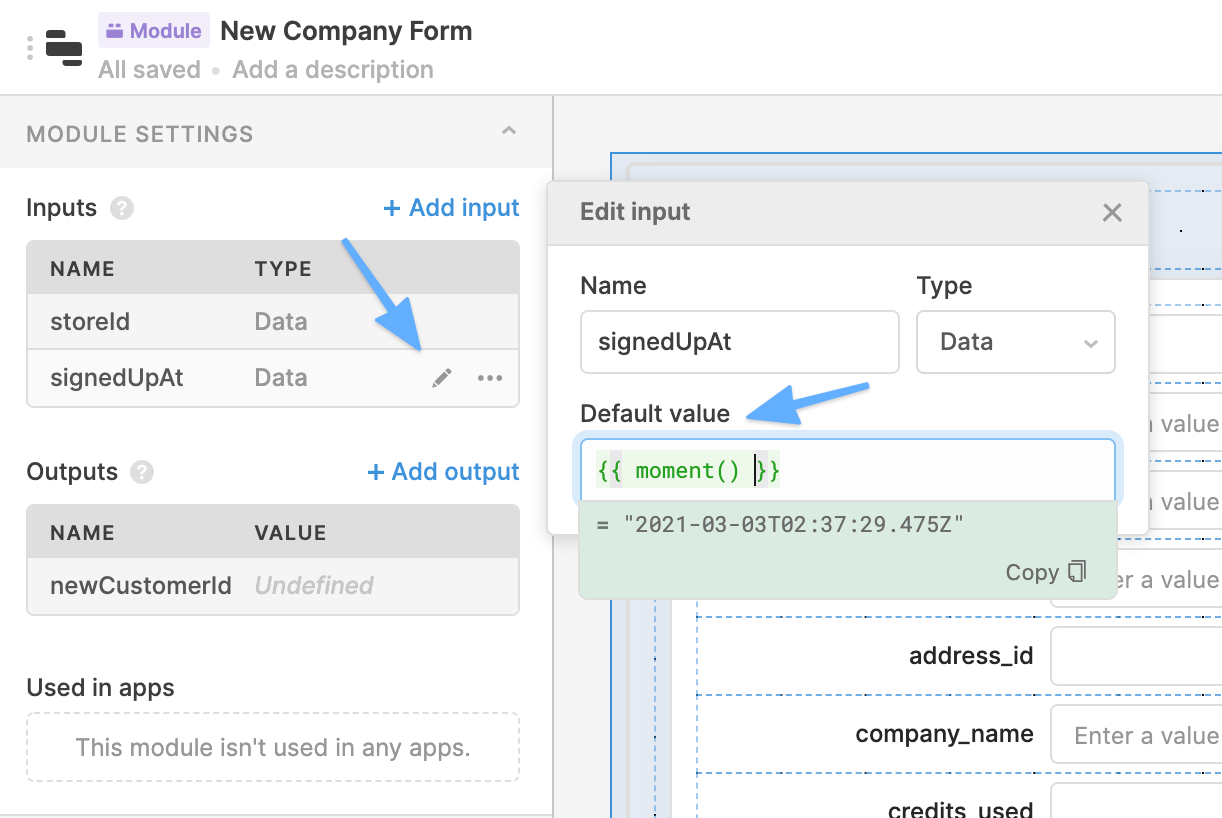
Task: Click the Add input link
Action: [451, 208]
